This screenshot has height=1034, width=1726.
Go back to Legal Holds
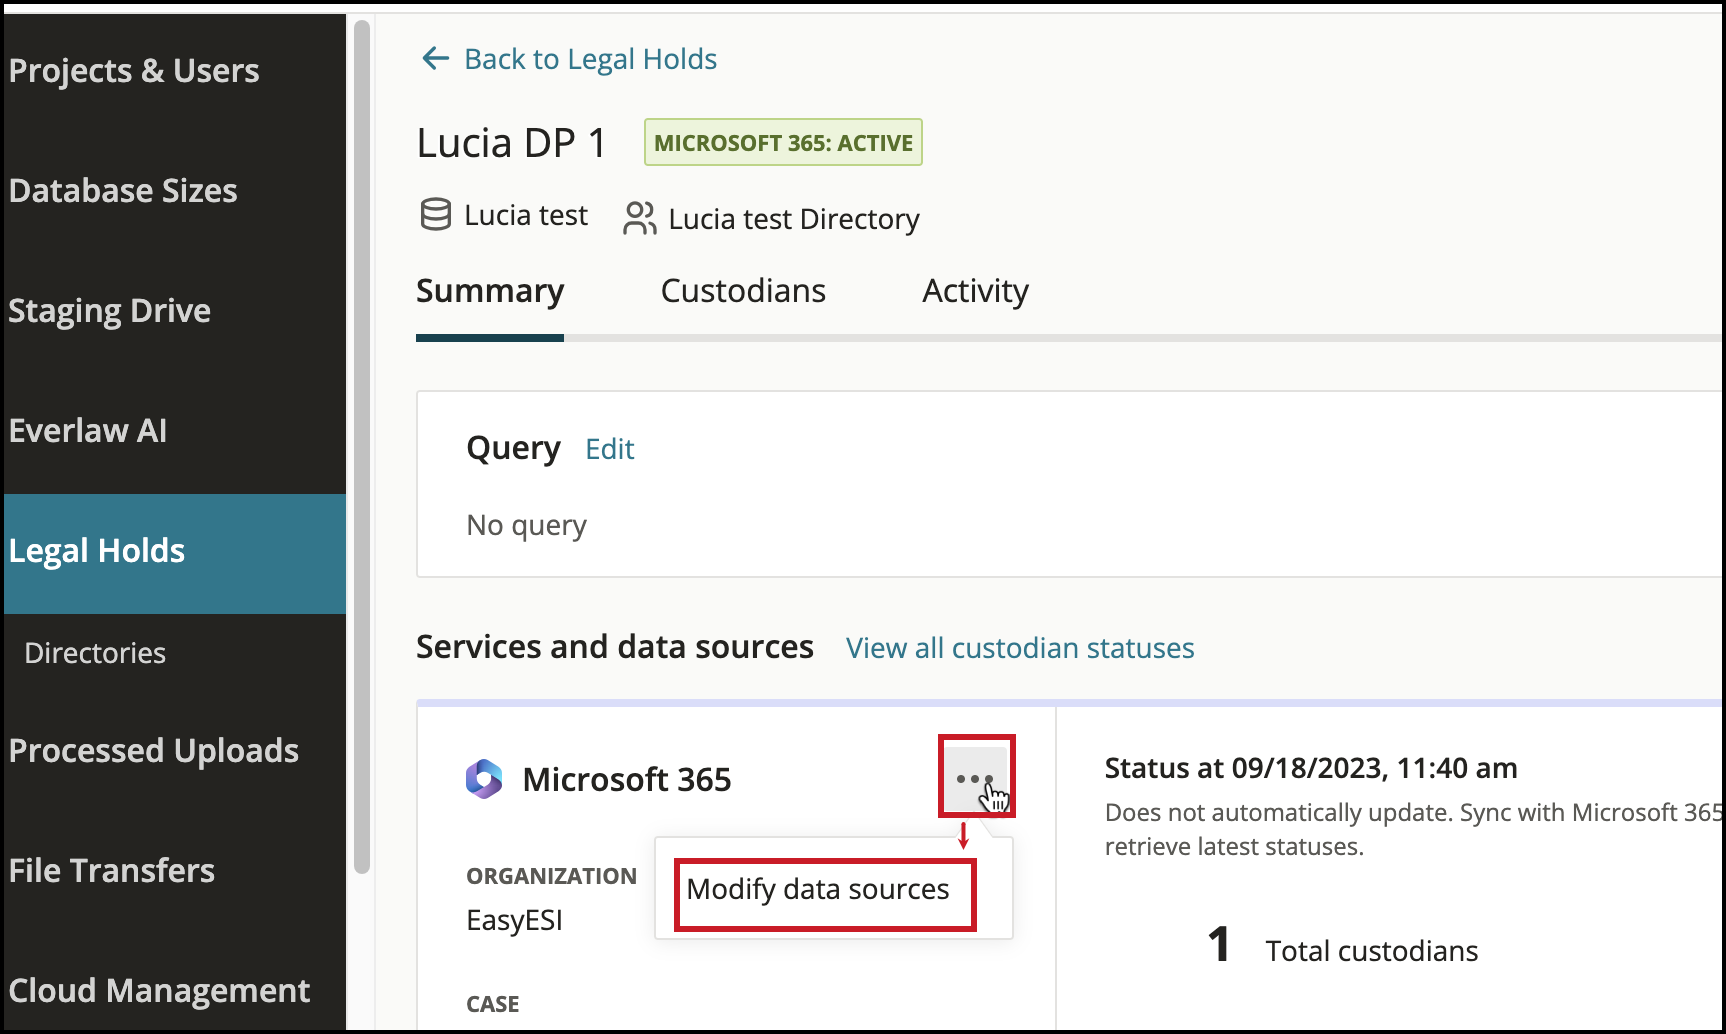[590, 59]
